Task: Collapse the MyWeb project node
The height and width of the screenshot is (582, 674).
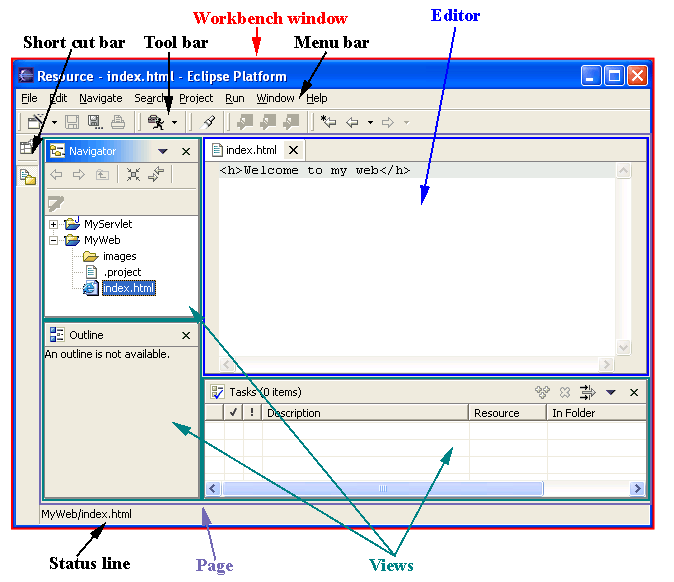Action: coord(54,240)
